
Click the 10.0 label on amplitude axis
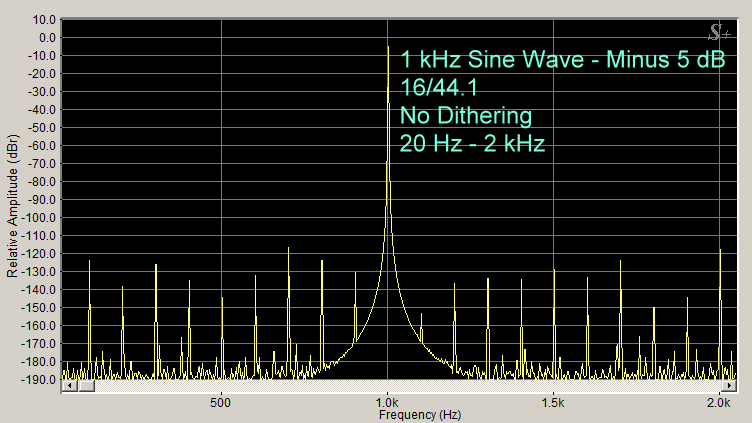pos(43,20)
